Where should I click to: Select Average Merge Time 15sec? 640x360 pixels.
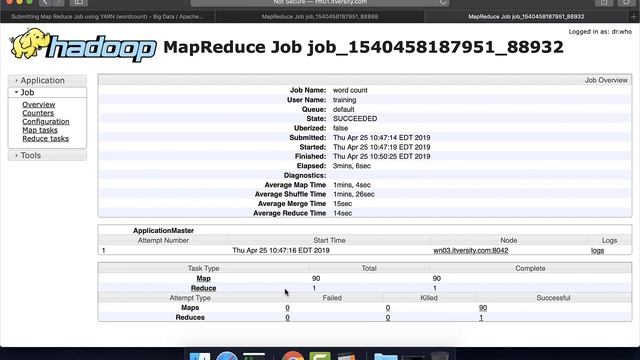tap(342, 204)
